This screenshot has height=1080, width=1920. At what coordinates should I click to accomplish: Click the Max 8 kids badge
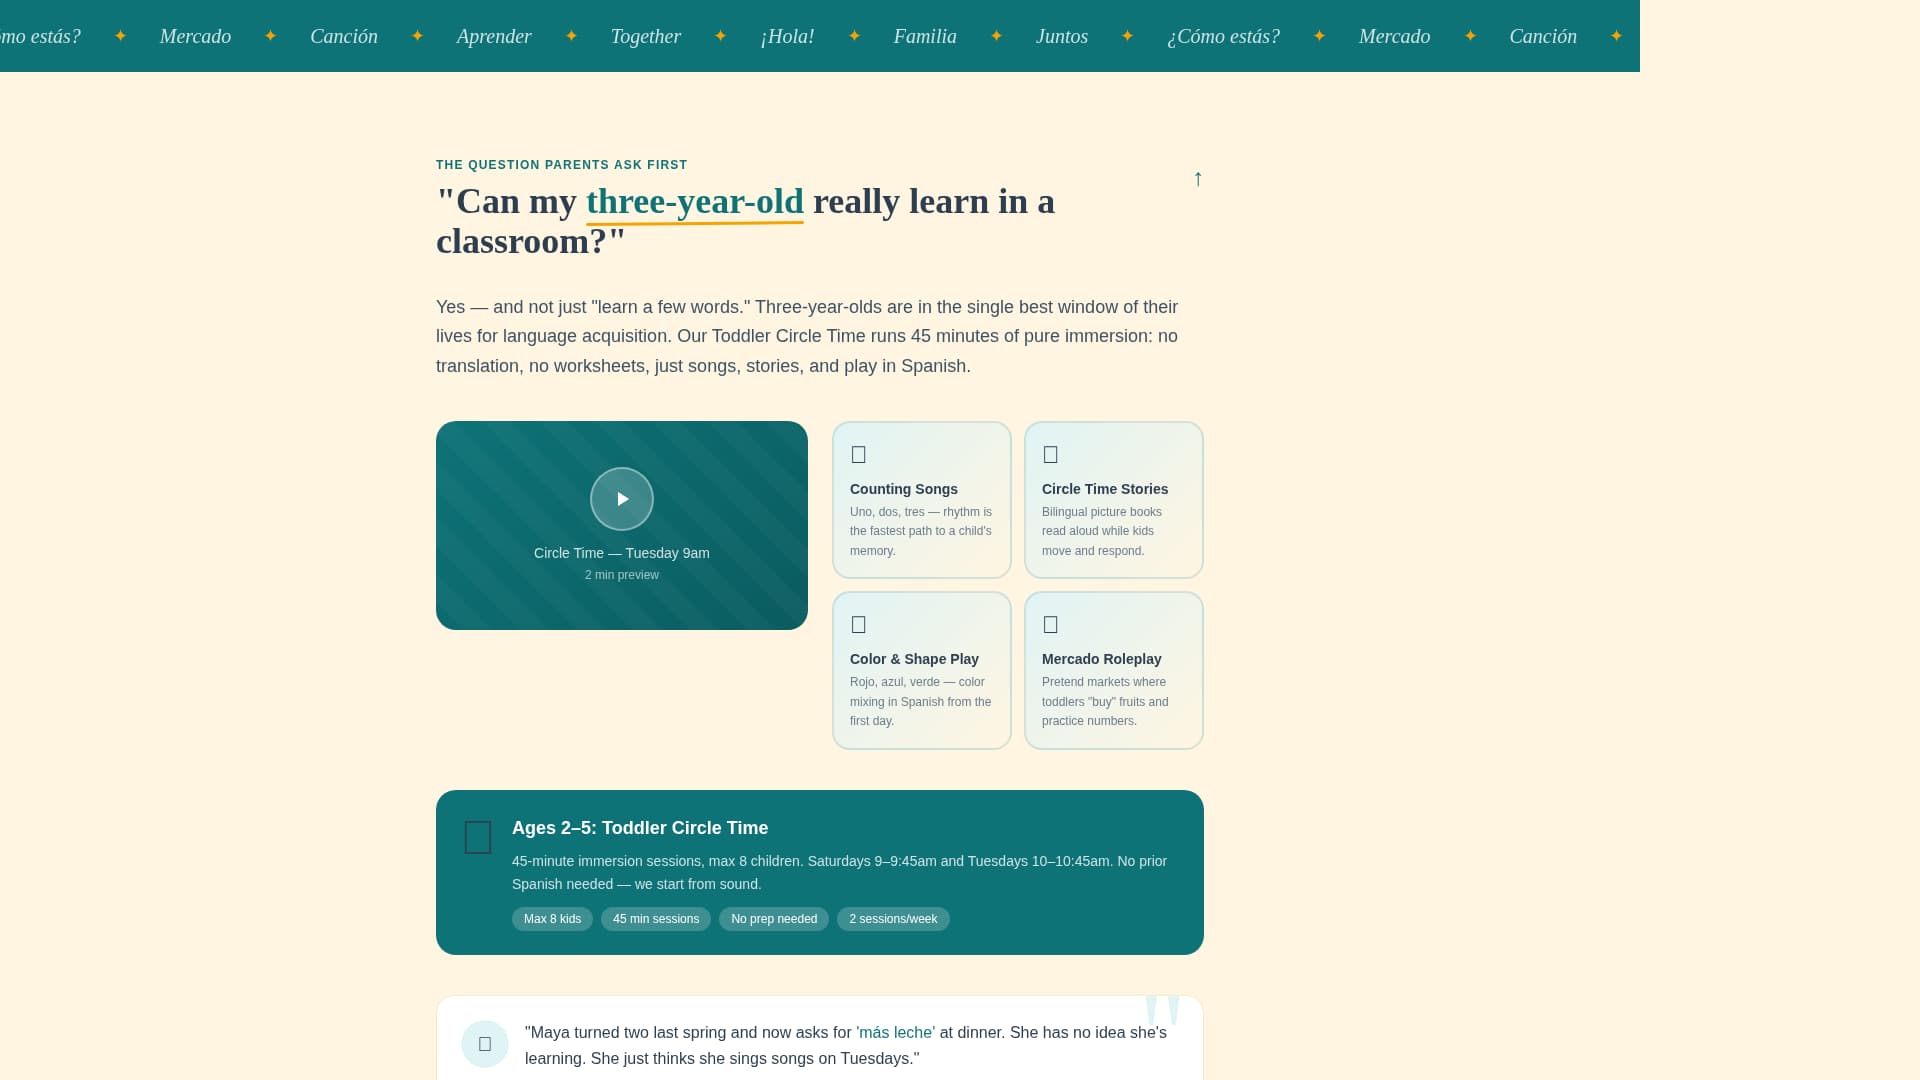point(552,919)
